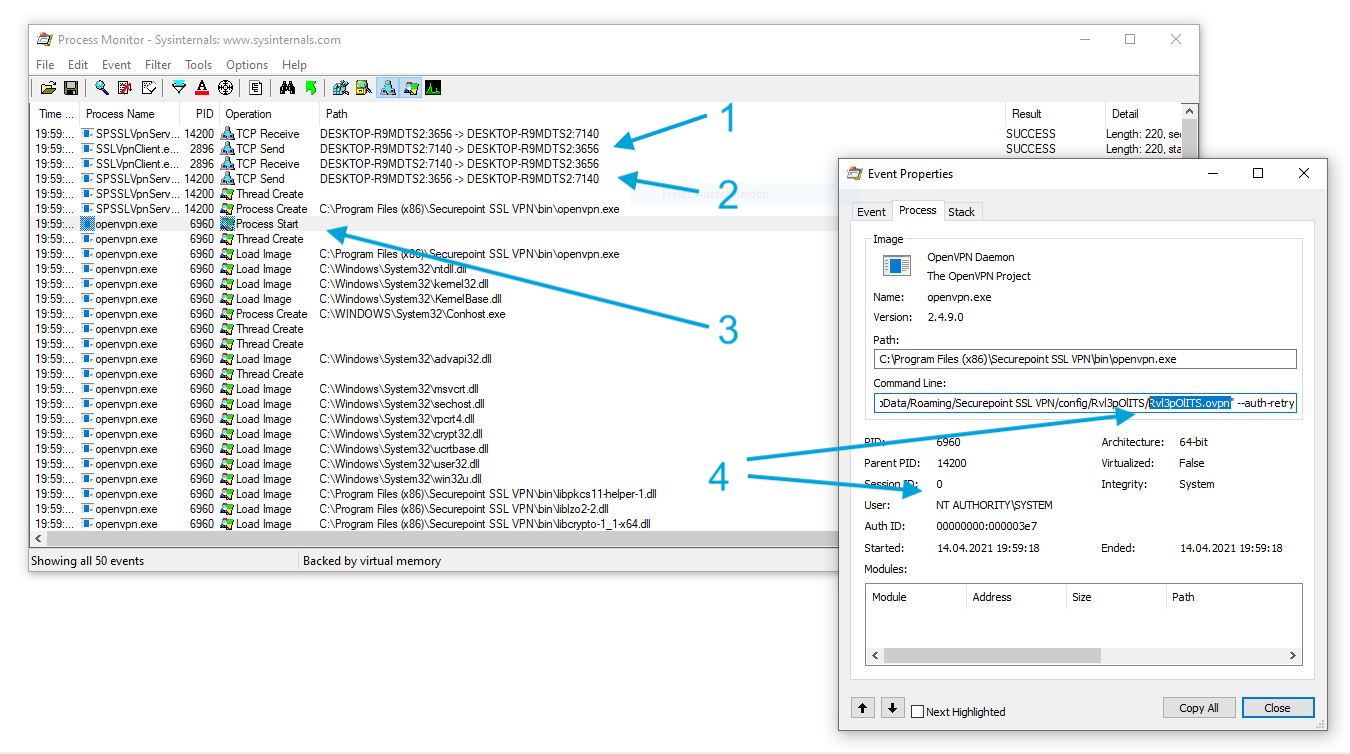This screenshot has width=1350, height=754.
Task: Toggle Show Registry Activity in toolbar
Action: tap(340, 88)
